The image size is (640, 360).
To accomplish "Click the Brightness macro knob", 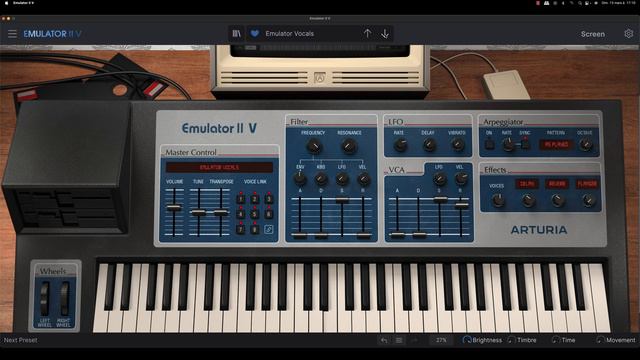I will pyautogui.click(x=467, y=340).
